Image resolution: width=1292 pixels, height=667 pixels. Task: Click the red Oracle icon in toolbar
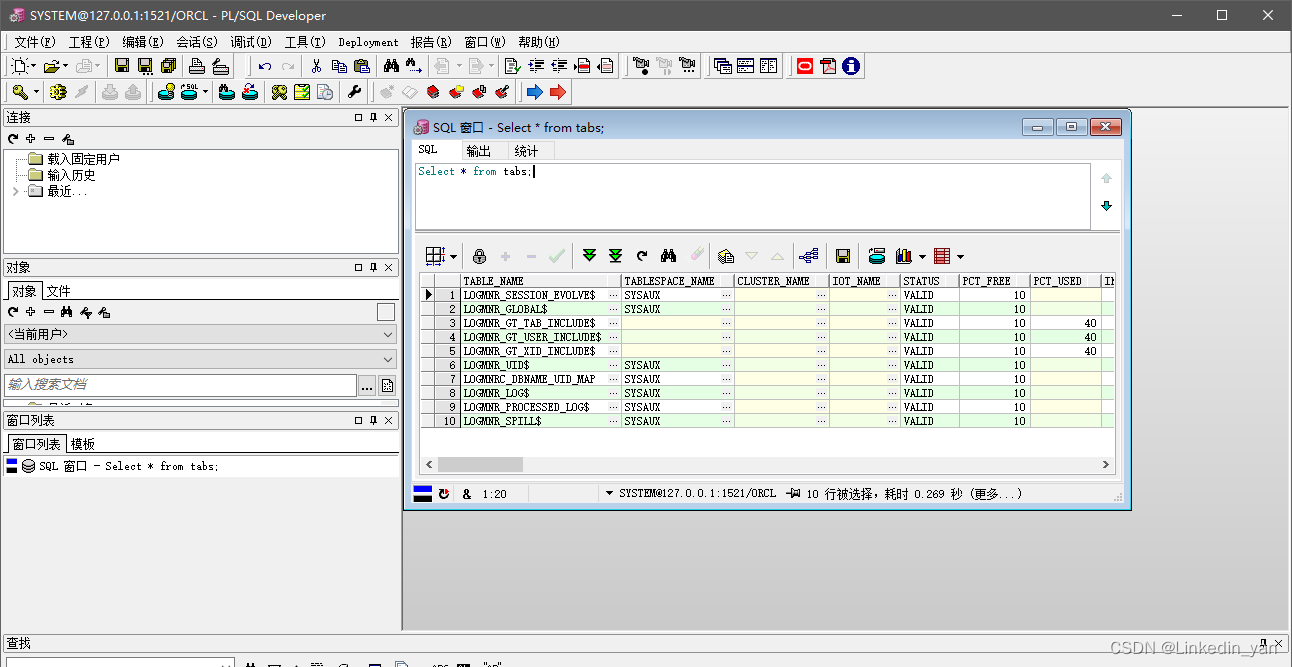tap(805, 66)
